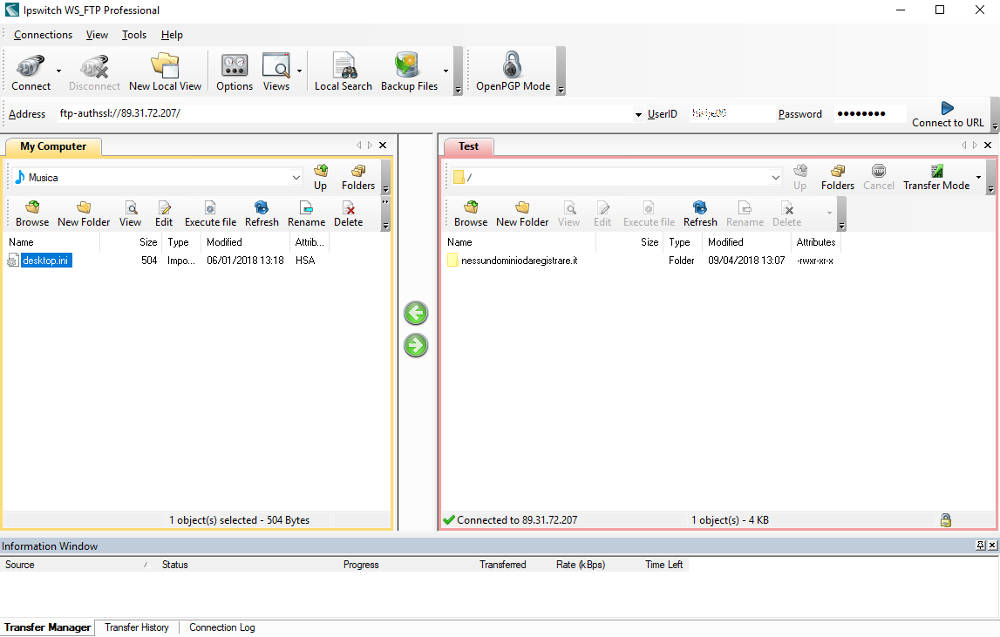Click the Connect toolbar icon
The image size is (1000, 637).
tap(30, 66)
